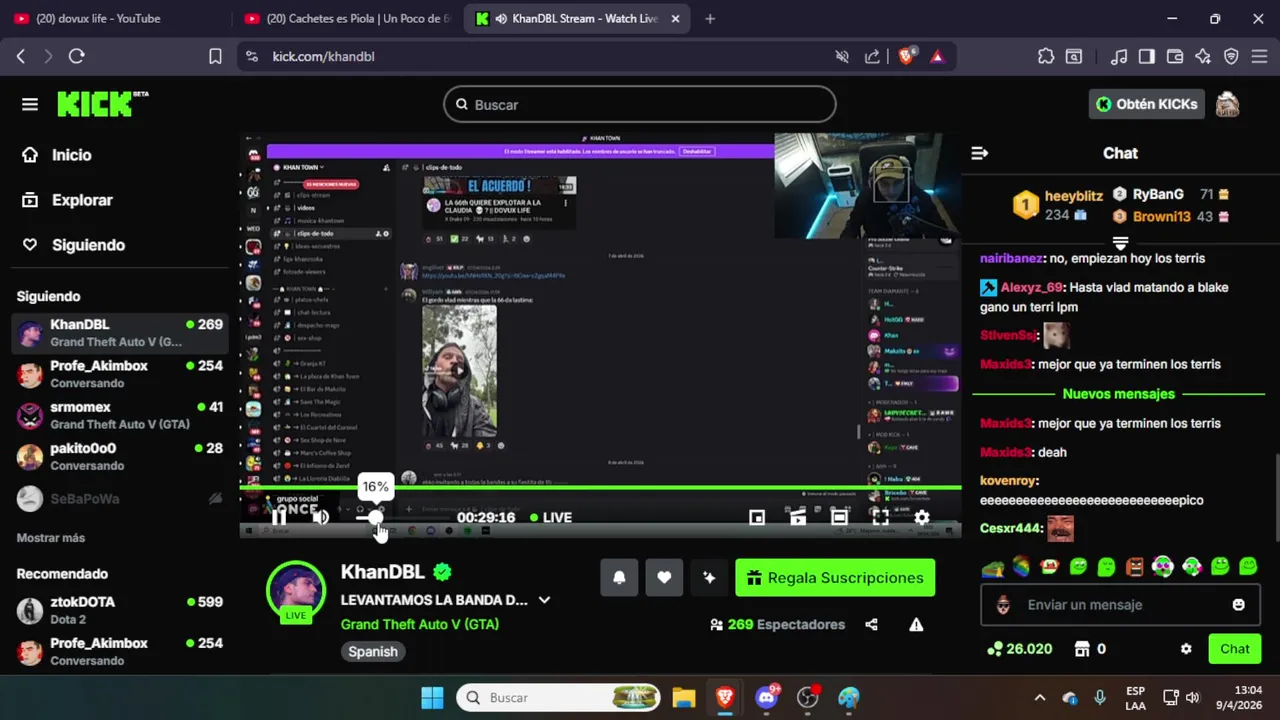This screenshot has width=1280, height=720.
Task: Open the Brave Wallet icon
Action: [1175, 57]
